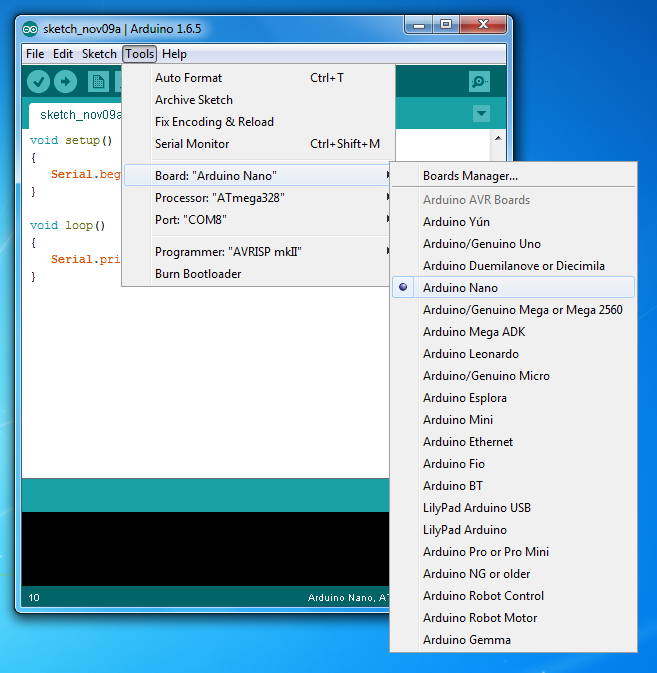Viewport: 657px width, 673px height.
Task: Click the Serial.pri code line
Action: coord(86,259)
